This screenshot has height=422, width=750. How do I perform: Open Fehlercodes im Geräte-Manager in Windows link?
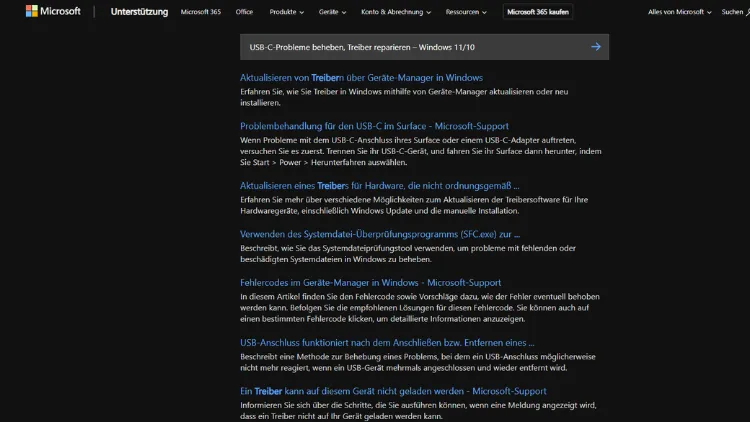[x=370, y=283]
